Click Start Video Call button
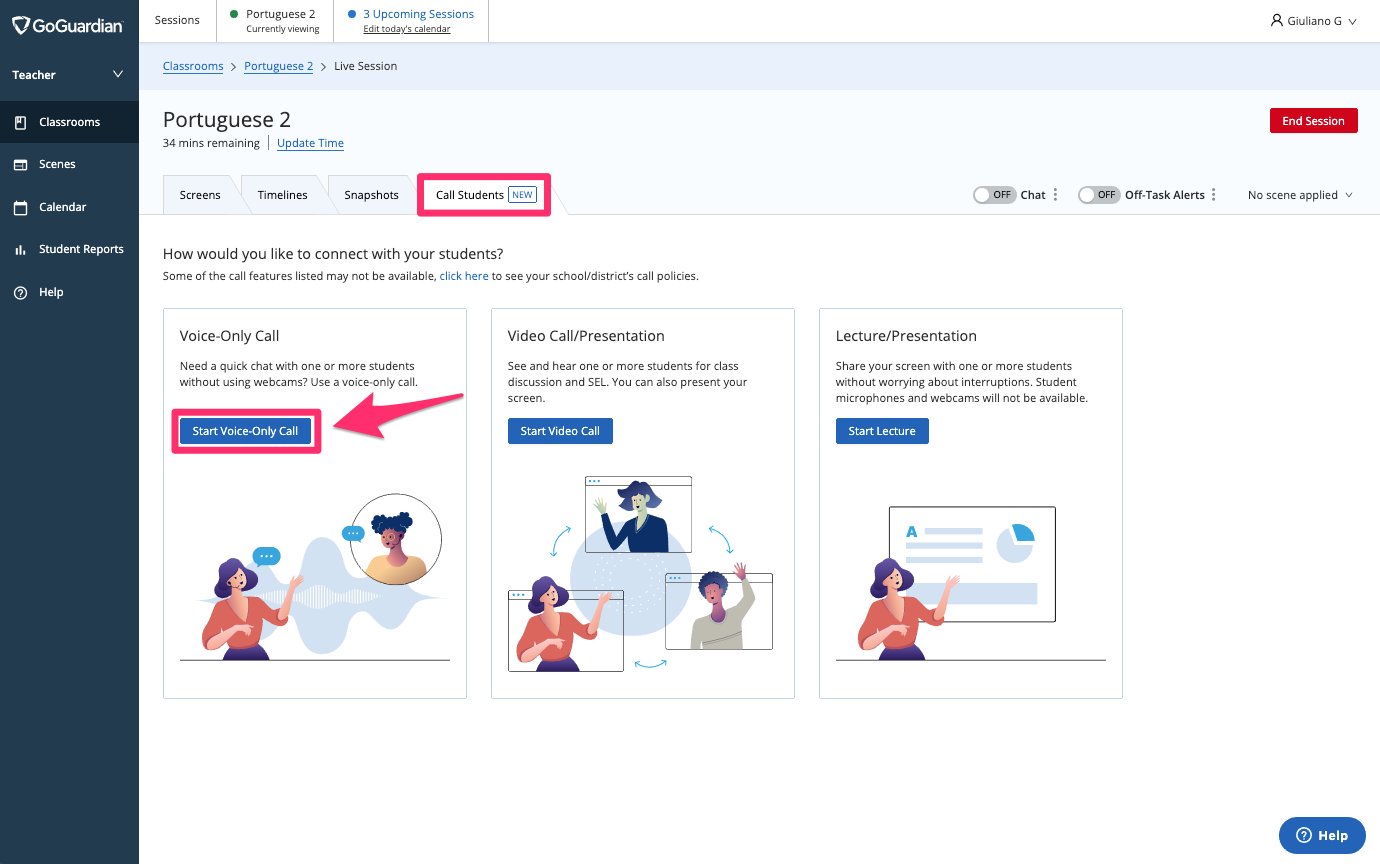The width and height of the screenshot is (1380, 864). pyautogui.click(x=560, y=431)
